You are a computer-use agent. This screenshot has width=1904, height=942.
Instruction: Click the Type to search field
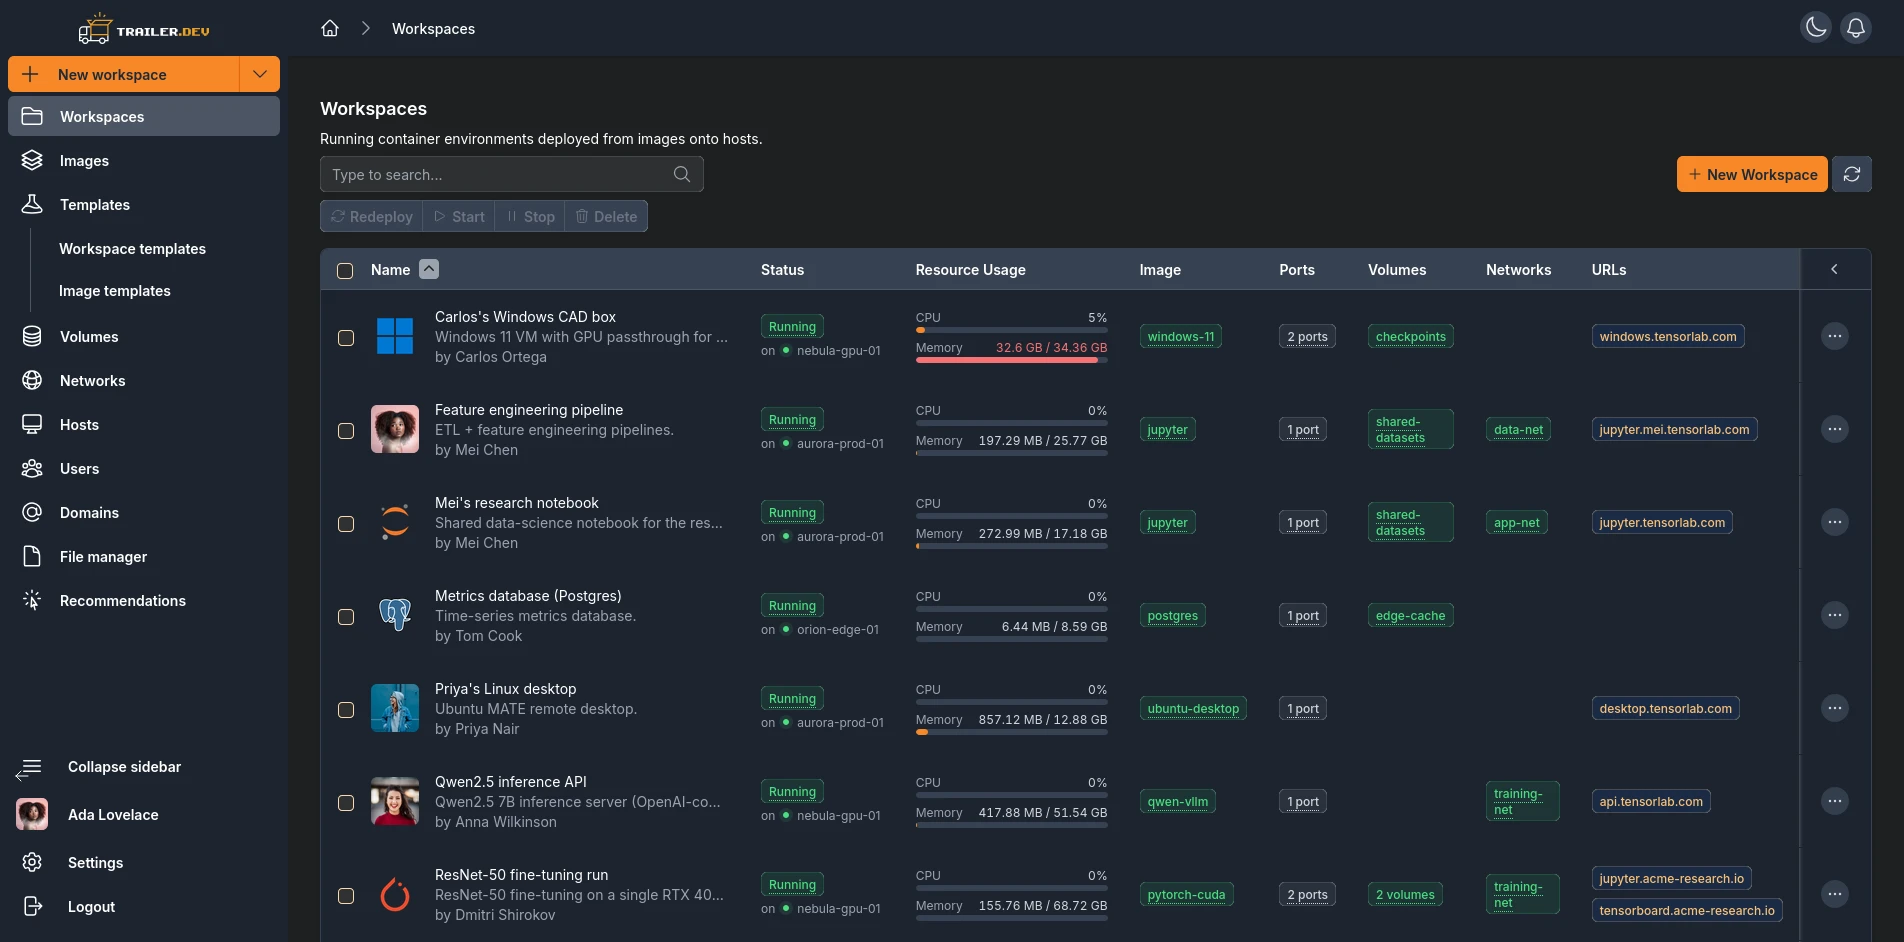(x=512, y=174)
